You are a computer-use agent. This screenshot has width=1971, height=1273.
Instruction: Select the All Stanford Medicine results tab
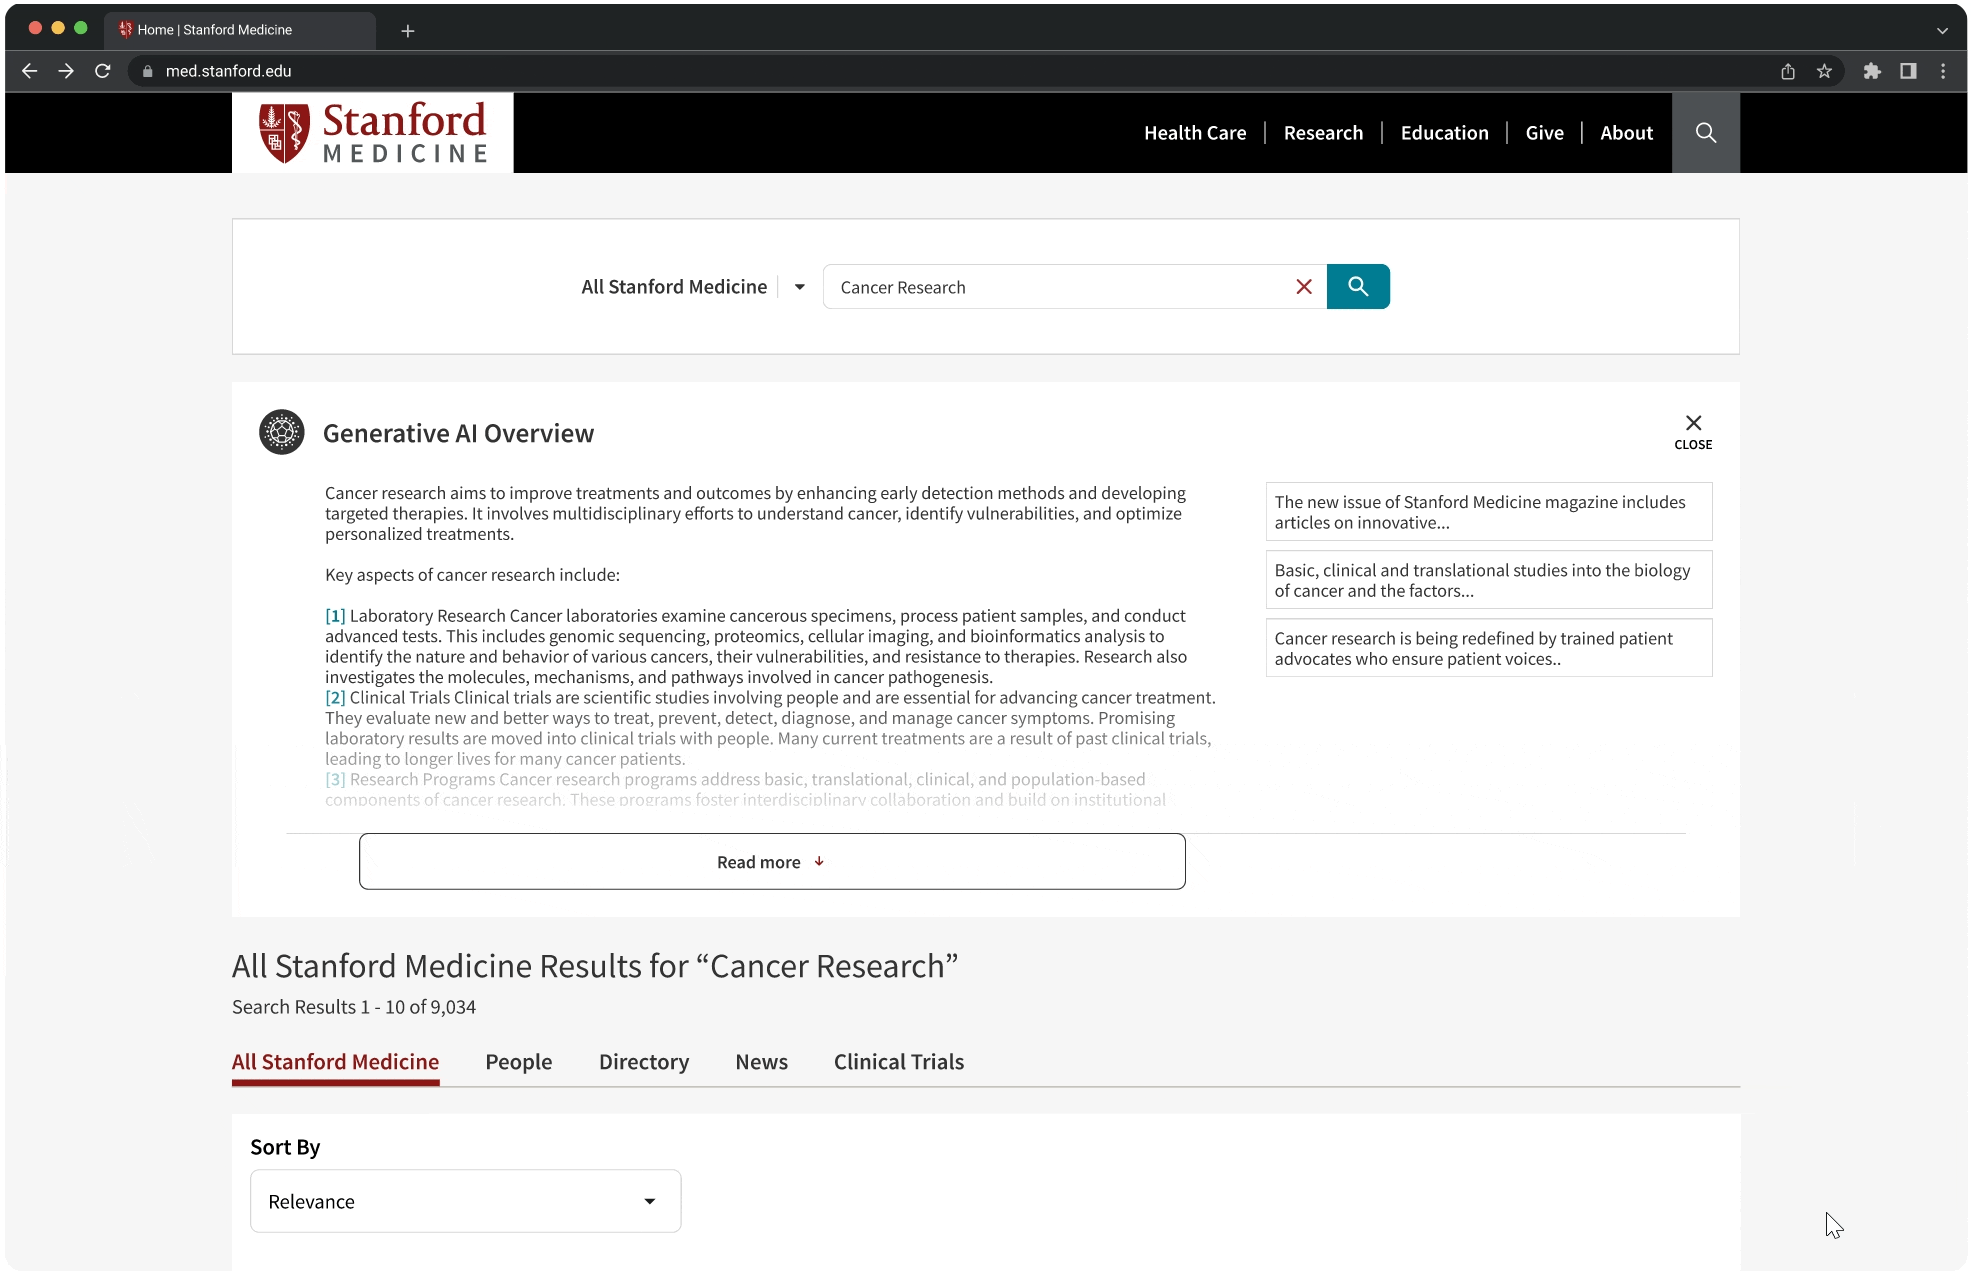pos(335,1062)
